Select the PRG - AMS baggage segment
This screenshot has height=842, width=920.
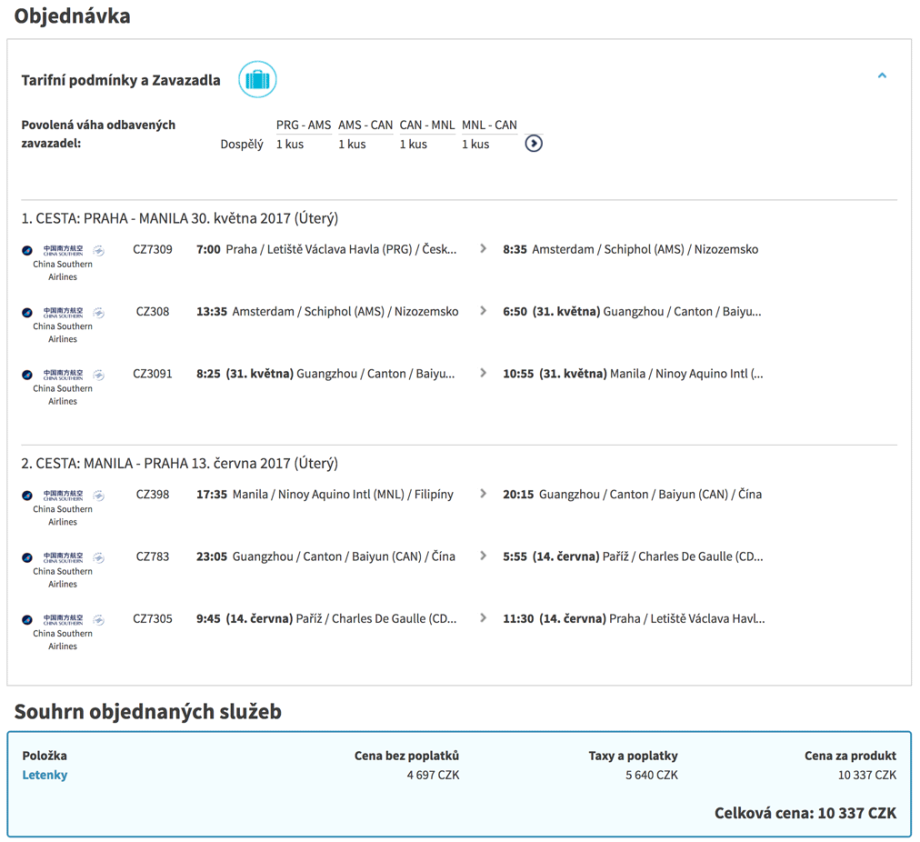pyautogui.click(x=303, y=125)
